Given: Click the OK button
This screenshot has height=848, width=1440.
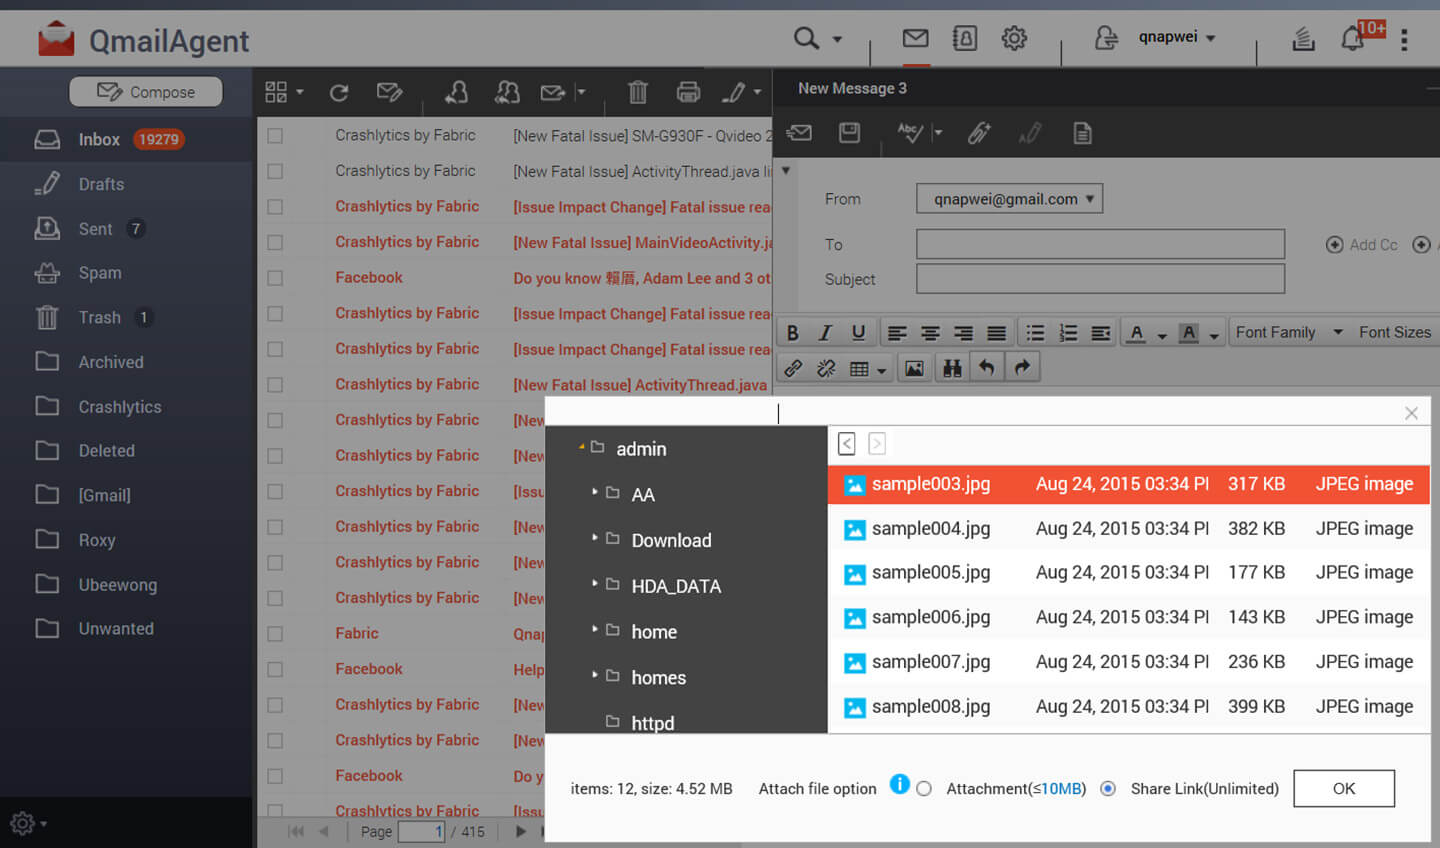Looking at the screenshot, I should pos(1344,788).
